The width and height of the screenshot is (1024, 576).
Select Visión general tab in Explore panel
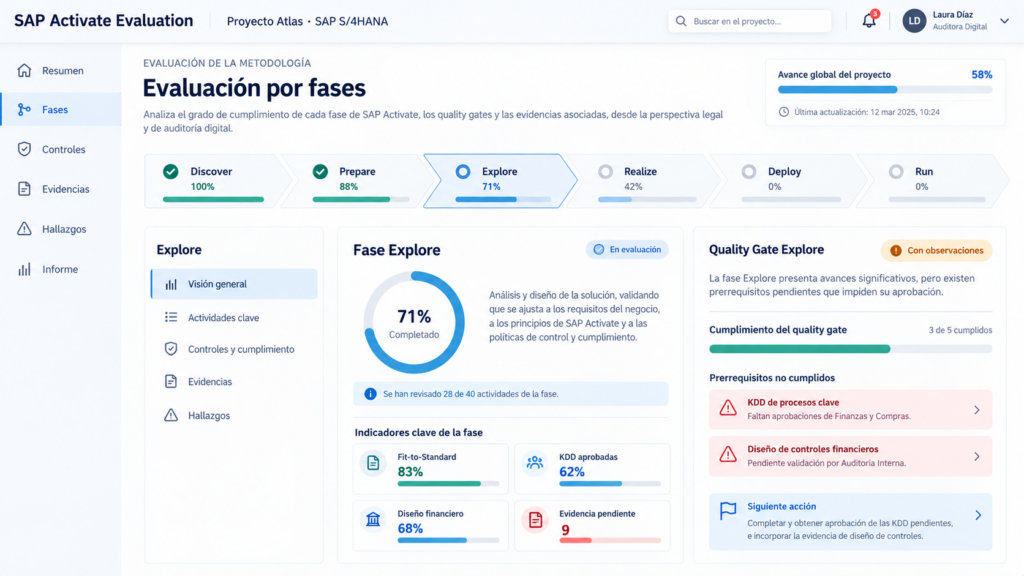click(234, 284)
